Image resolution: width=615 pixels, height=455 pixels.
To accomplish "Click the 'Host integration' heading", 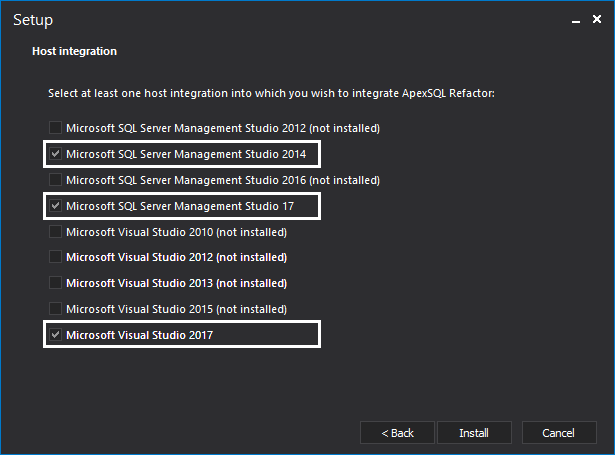I will tap(75, 51).
